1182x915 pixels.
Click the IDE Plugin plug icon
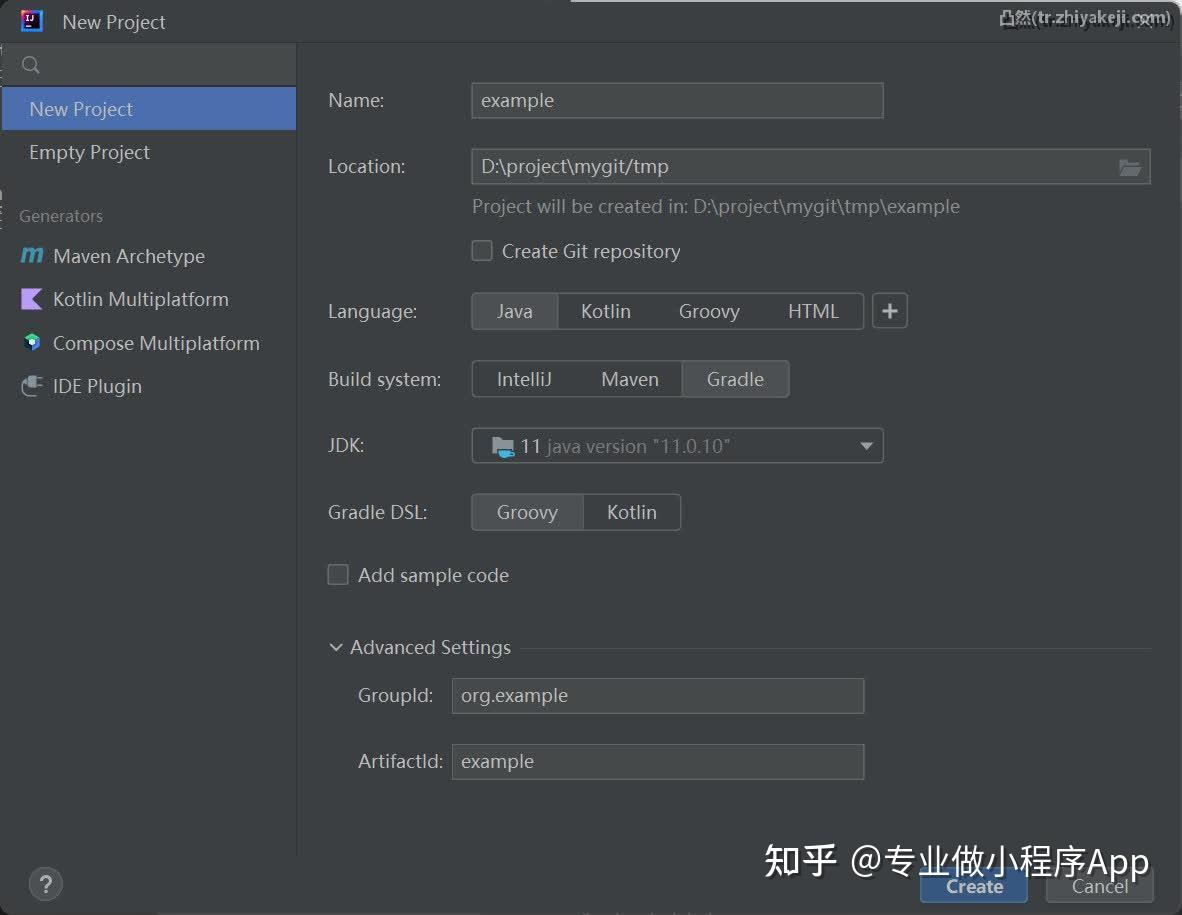tap(32, 386)
